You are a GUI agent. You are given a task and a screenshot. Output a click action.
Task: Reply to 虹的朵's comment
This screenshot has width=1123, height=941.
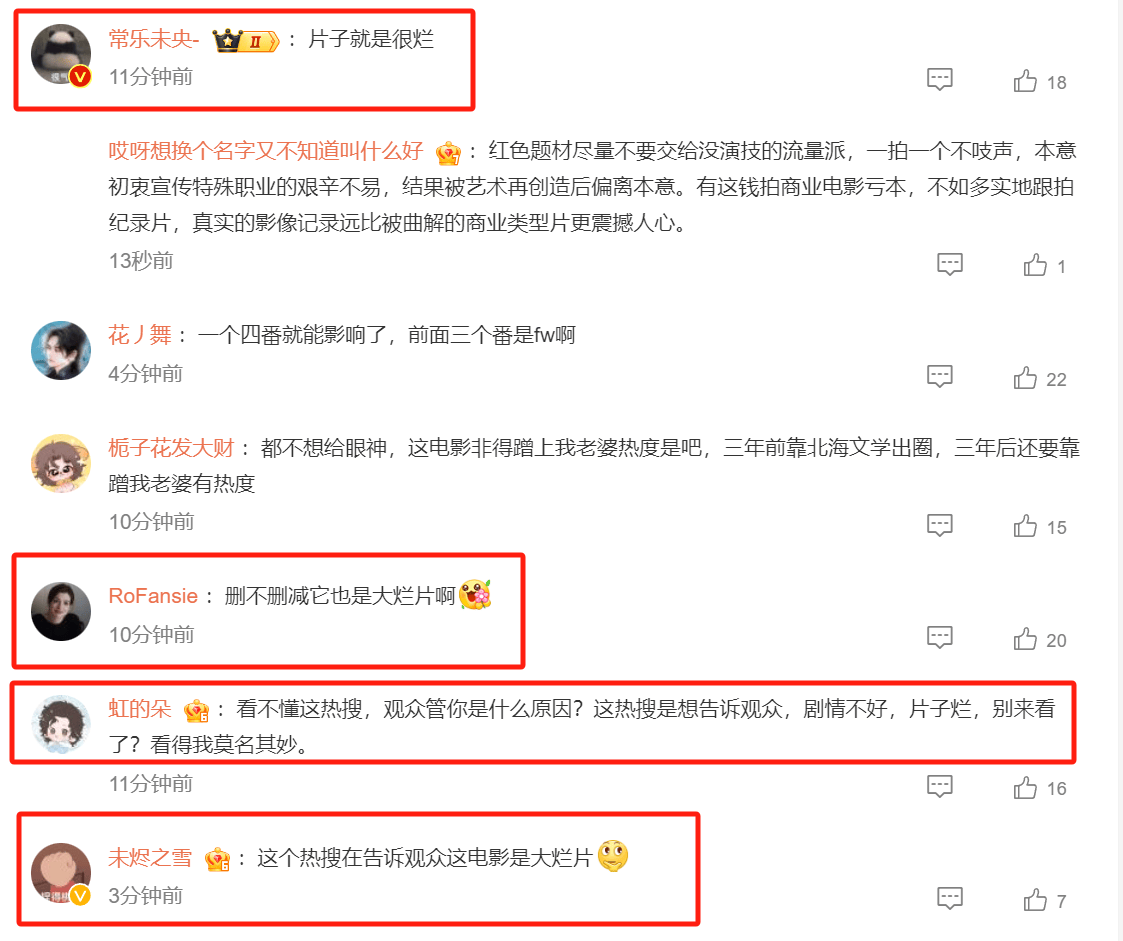[x=940, y=786]
